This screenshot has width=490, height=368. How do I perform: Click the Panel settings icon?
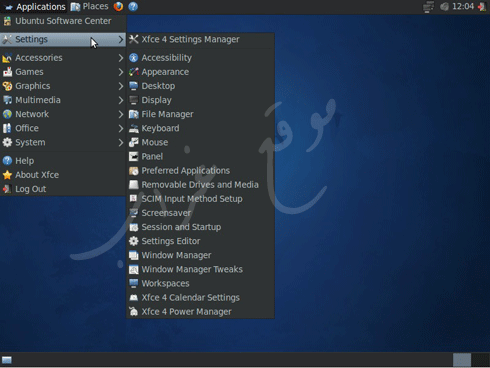tap(134, 156)
